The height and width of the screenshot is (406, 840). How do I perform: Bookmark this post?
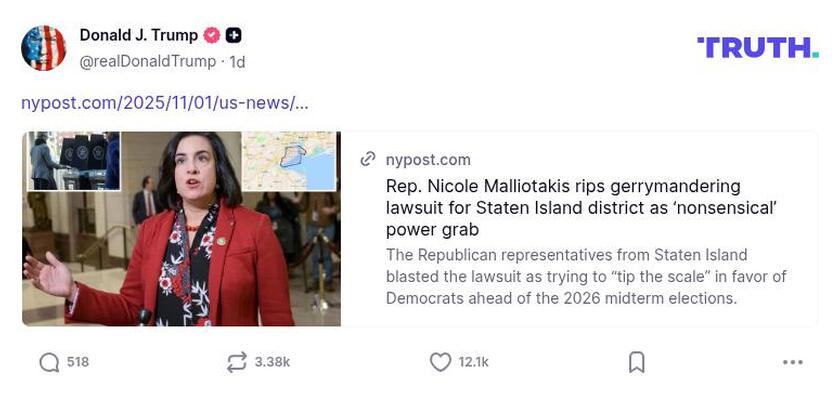coord(636,362)
